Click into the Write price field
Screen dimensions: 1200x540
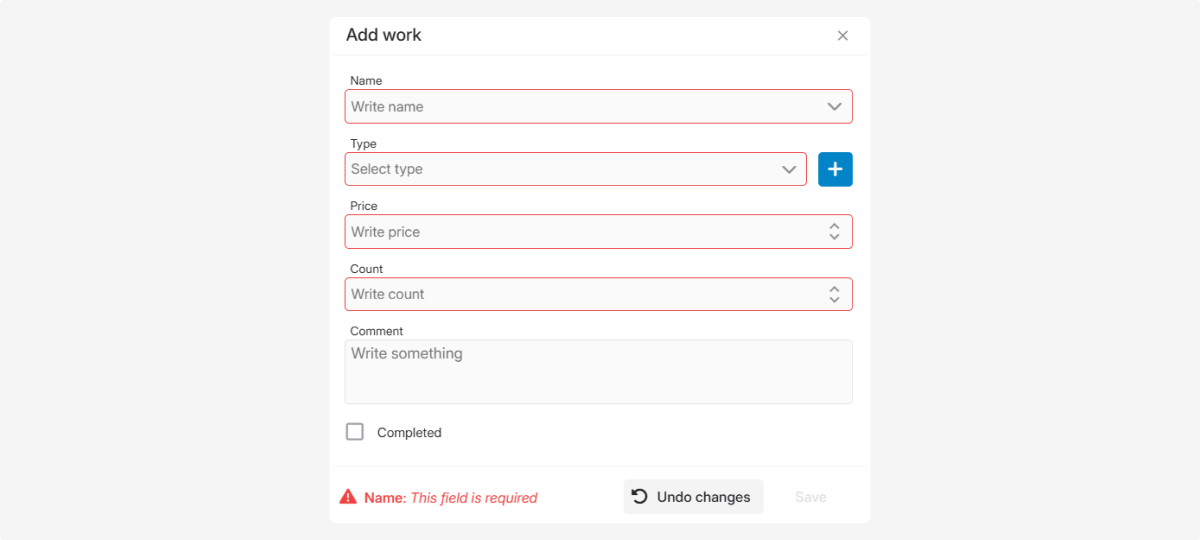580,232
